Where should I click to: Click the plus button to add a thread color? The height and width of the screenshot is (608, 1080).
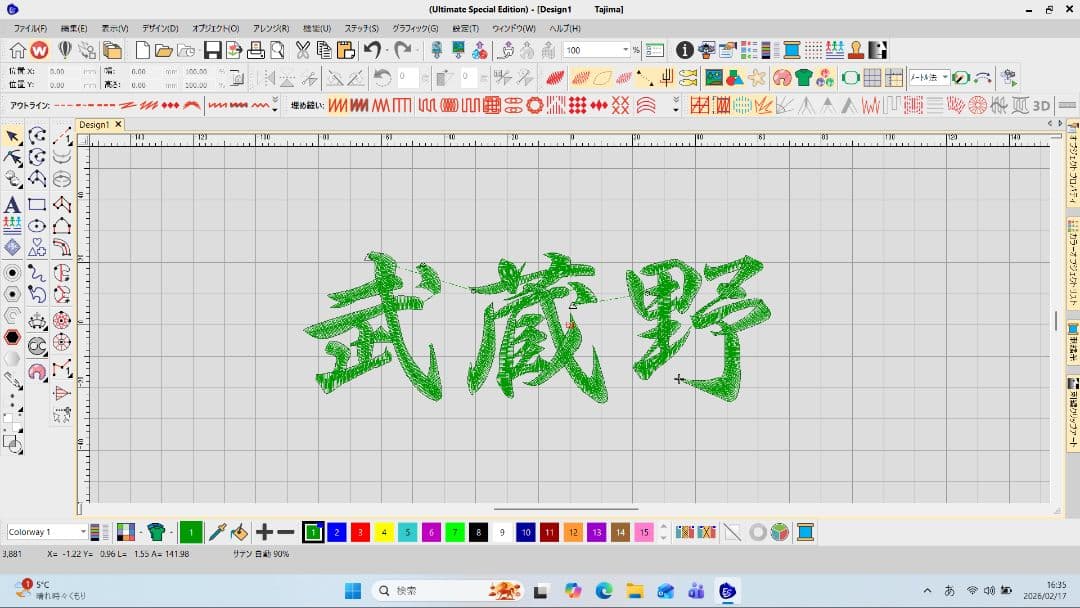coord(265,531)
